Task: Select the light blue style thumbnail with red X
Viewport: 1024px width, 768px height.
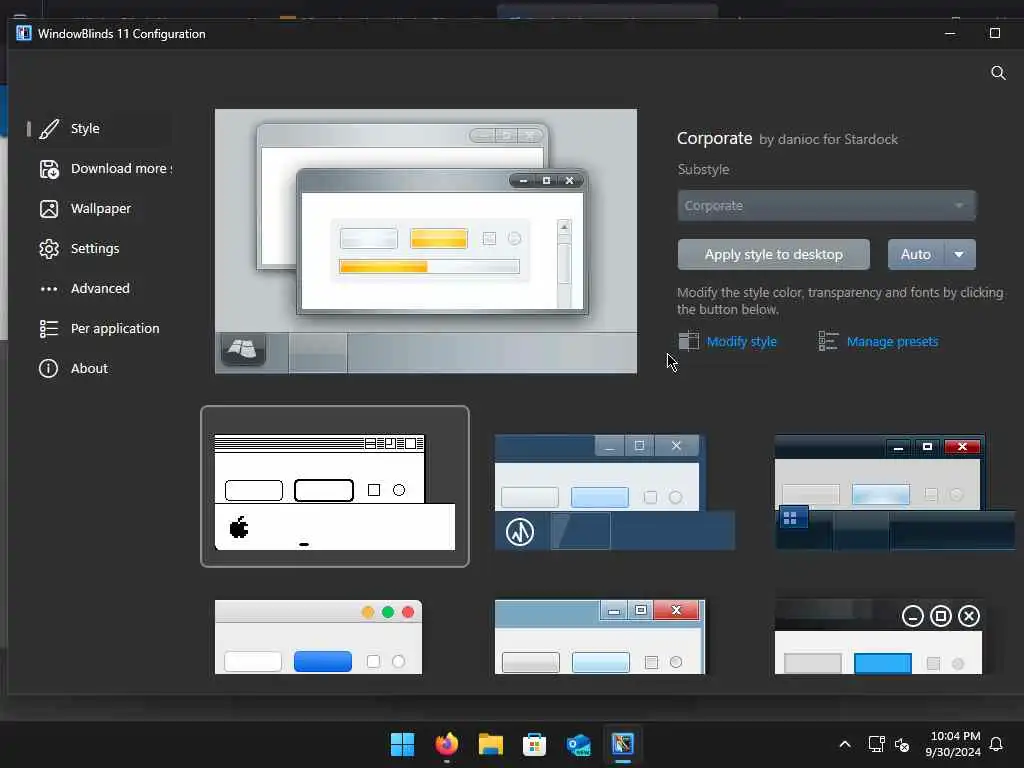Action: click(600, 637)
